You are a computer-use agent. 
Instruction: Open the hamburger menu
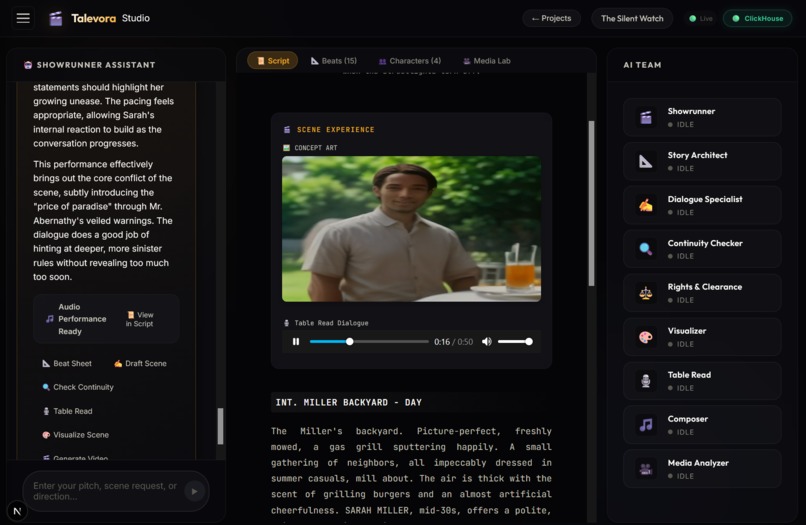coord(23,18)
